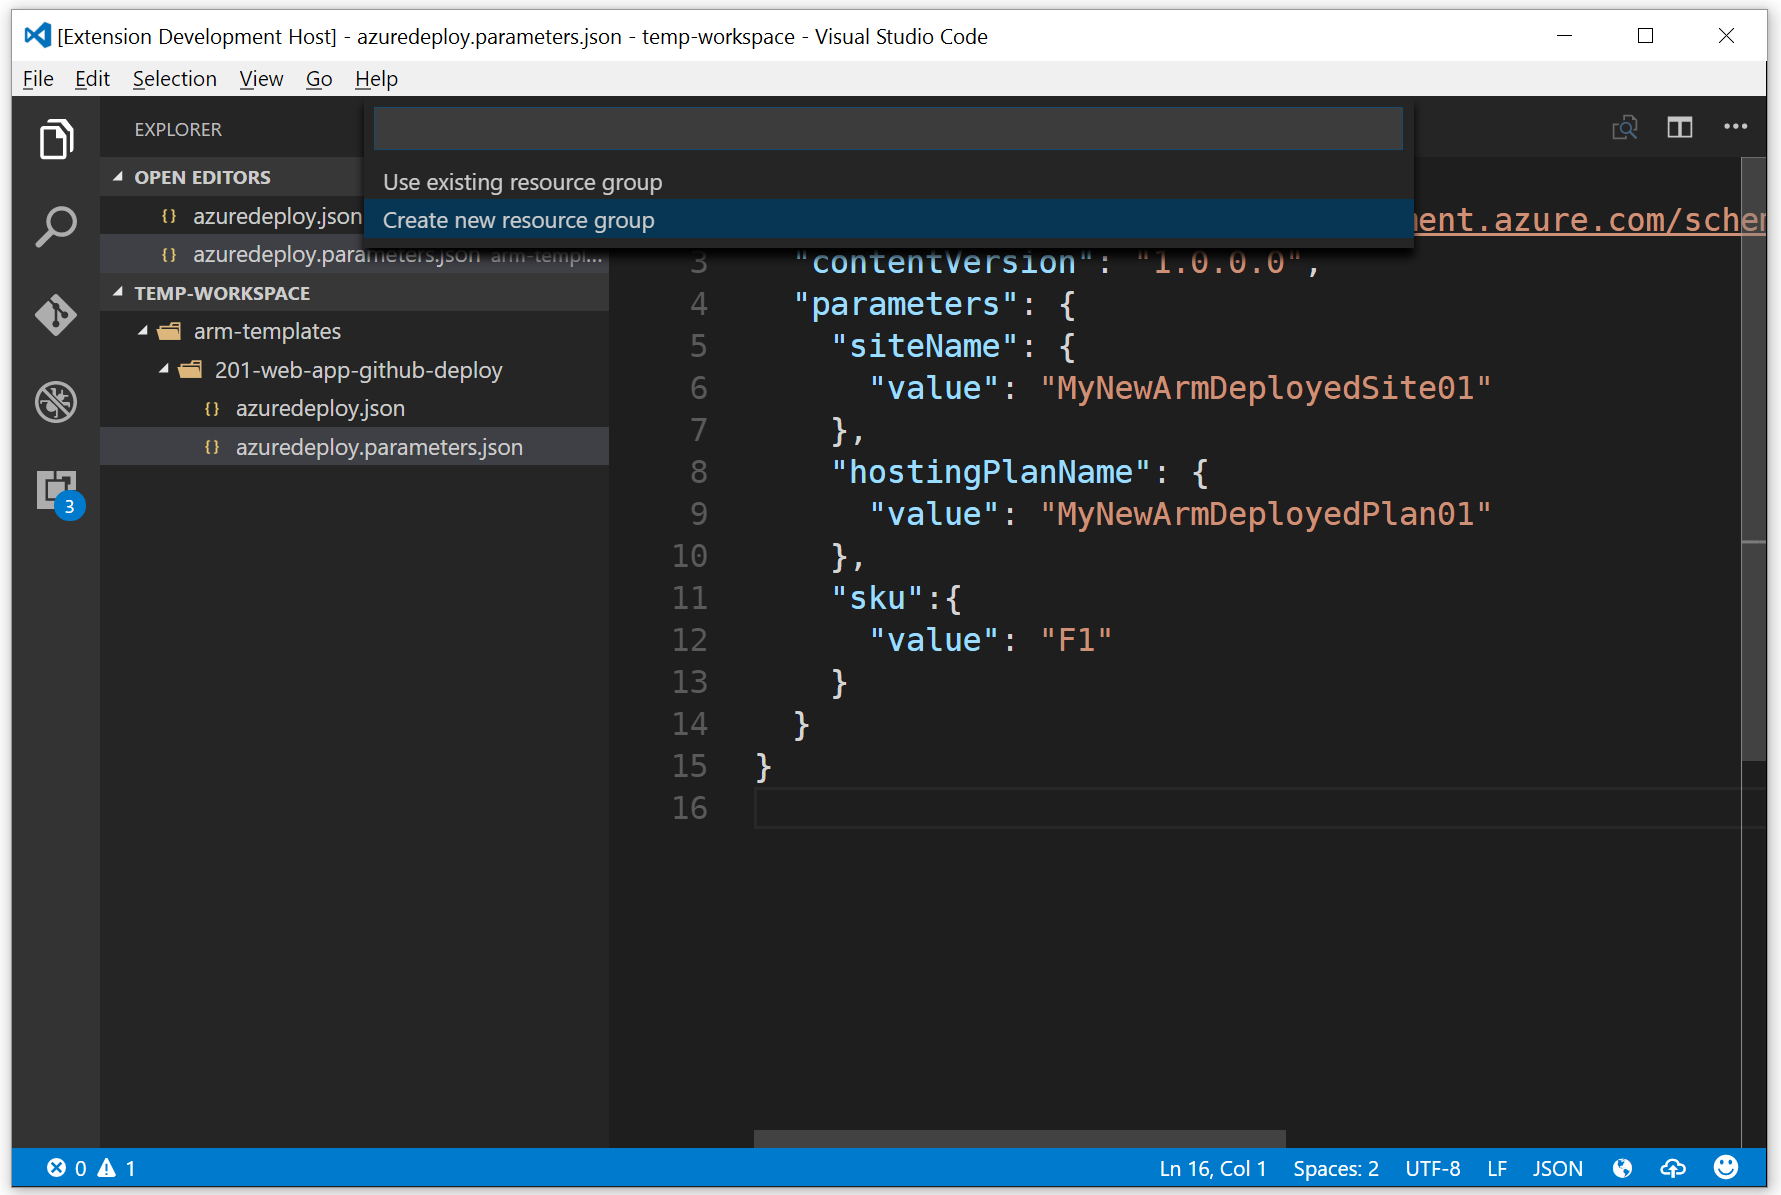Choose Use existing resource group option
Viewport: 1781px width, 1195px height.
coord(888,182)
